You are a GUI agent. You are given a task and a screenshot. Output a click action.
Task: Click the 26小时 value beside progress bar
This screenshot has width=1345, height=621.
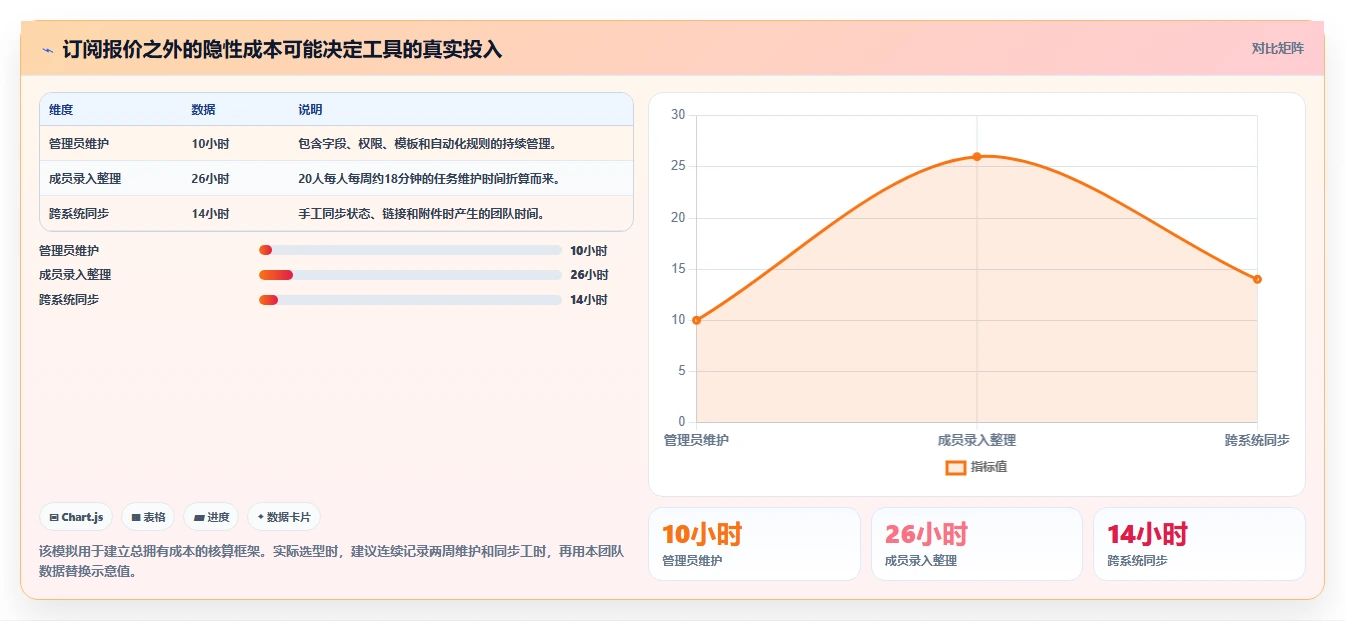pos(589,275)
